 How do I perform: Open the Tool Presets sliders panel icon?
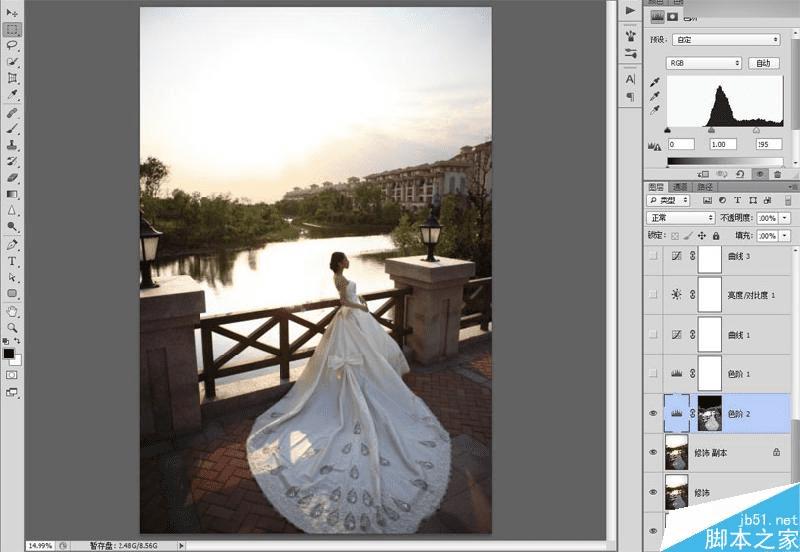click(631, 53)
